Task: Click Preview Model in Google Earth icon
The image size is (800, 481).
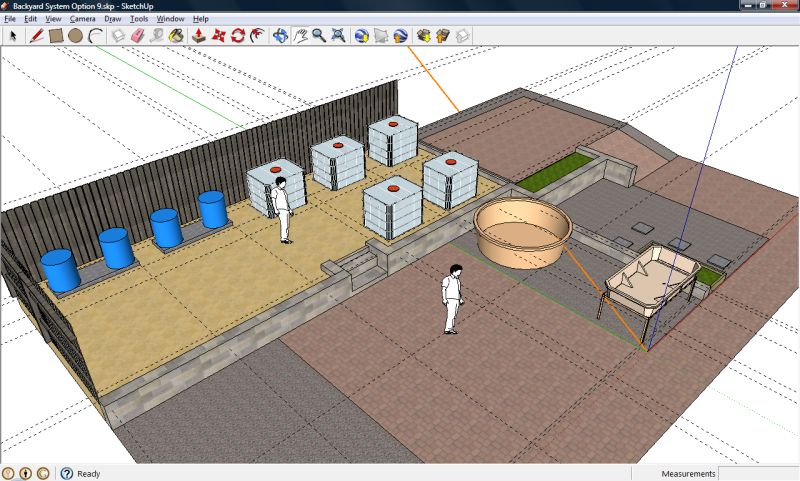Action: click(401, 36)
